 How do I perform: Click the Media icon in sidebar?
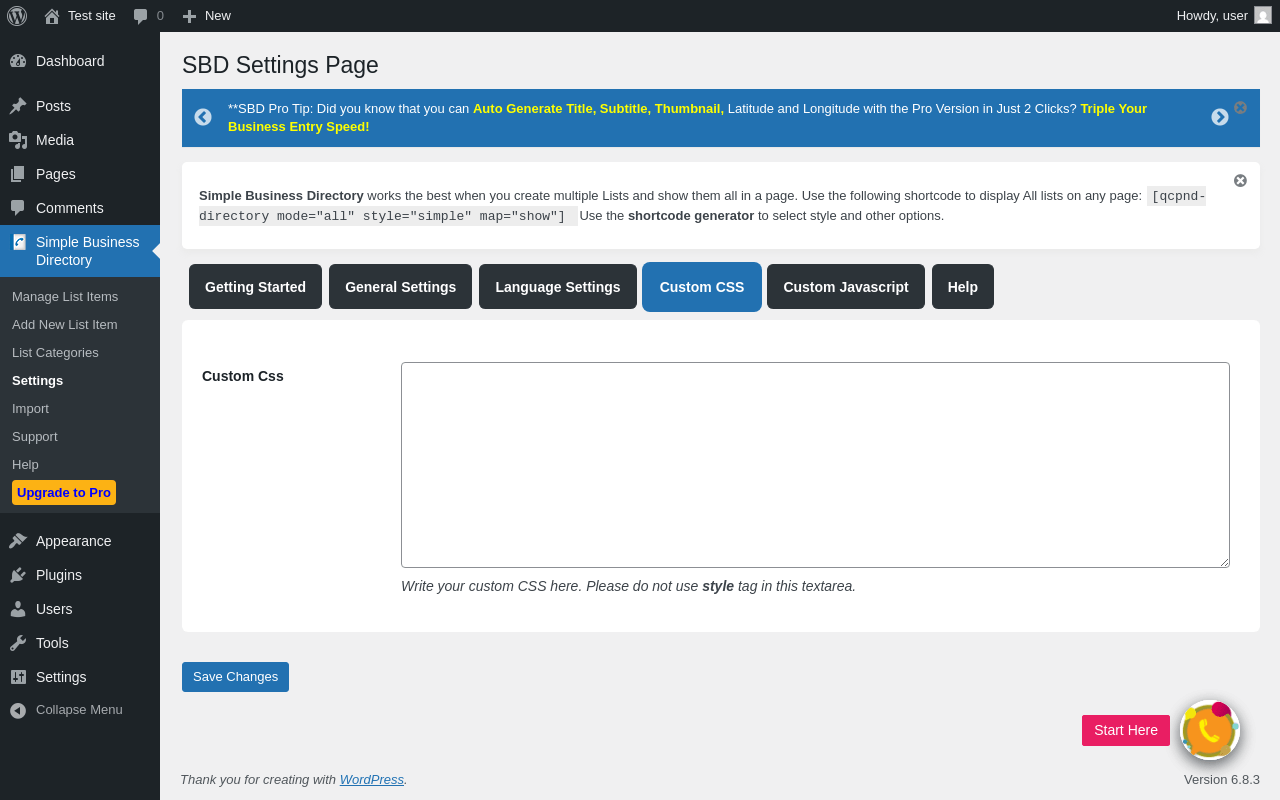click(18, 140)
